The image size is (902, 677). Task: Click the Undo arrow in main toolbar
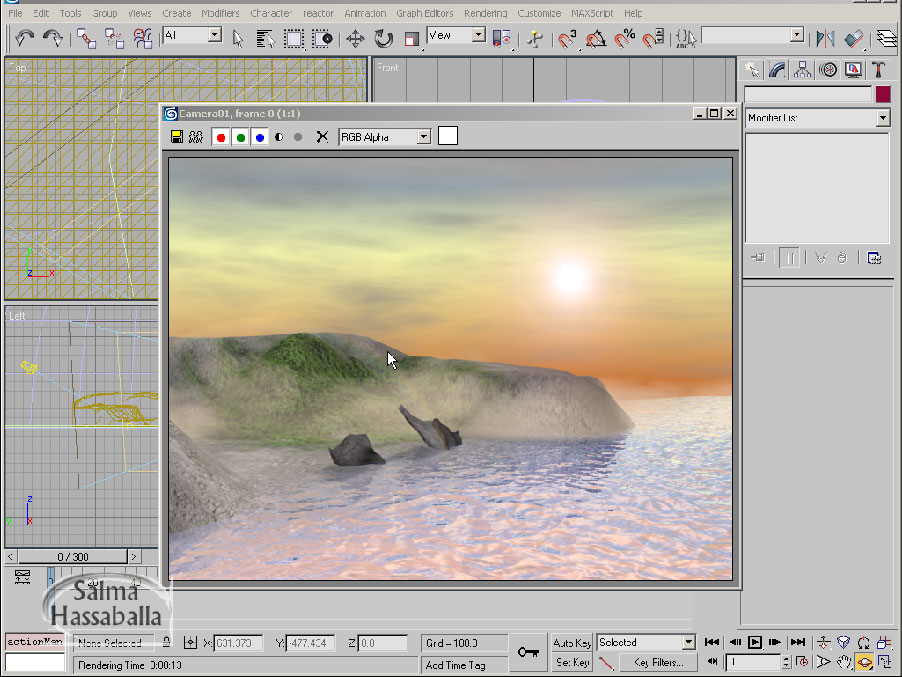point(24,38)
